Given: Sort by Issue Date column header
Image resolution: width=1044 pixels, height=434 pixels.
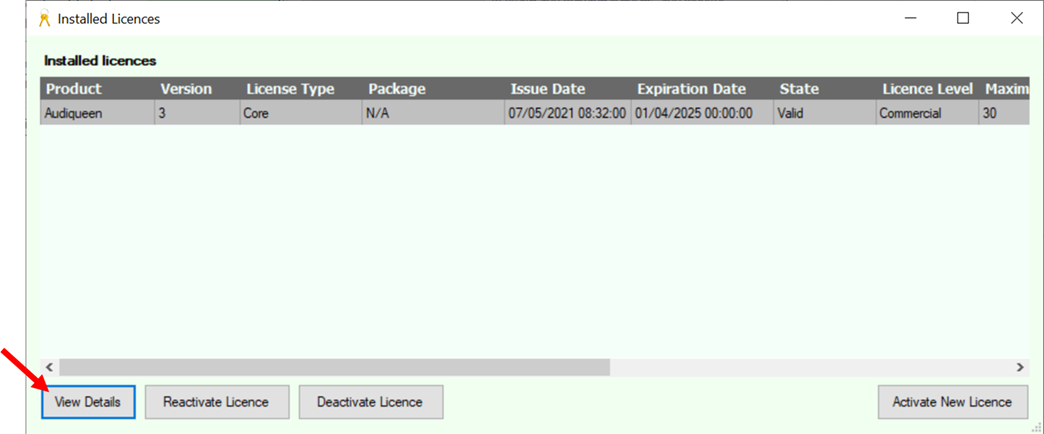Looking at the screenshot, I should point(568,89).
